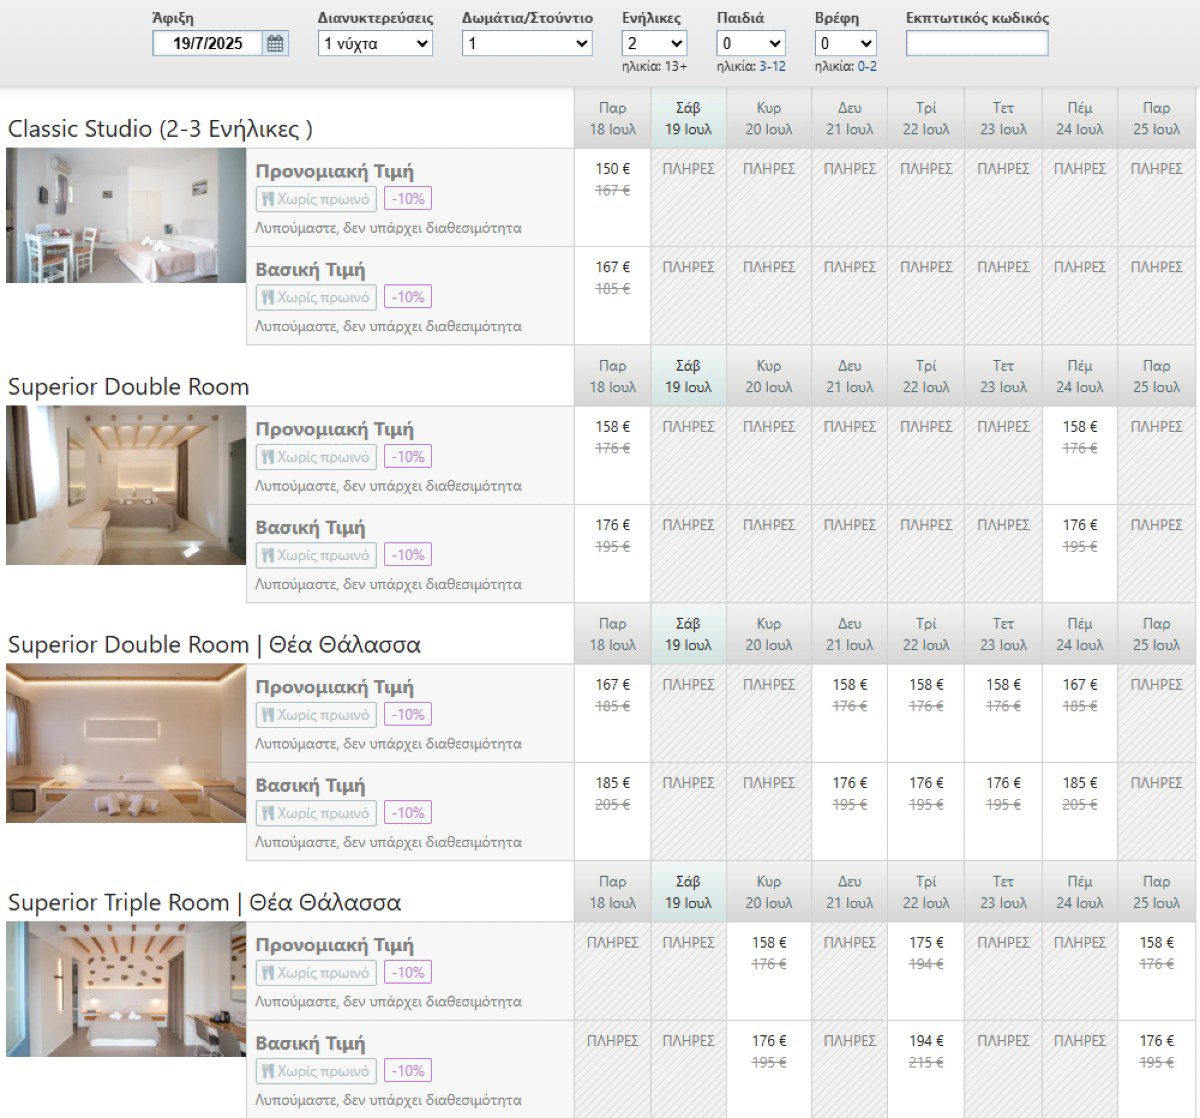The image size is (1200, 1118).
Task: Click Σάβ 19 Ιουλ header in Classic Studio table
Action: (688, 118)
